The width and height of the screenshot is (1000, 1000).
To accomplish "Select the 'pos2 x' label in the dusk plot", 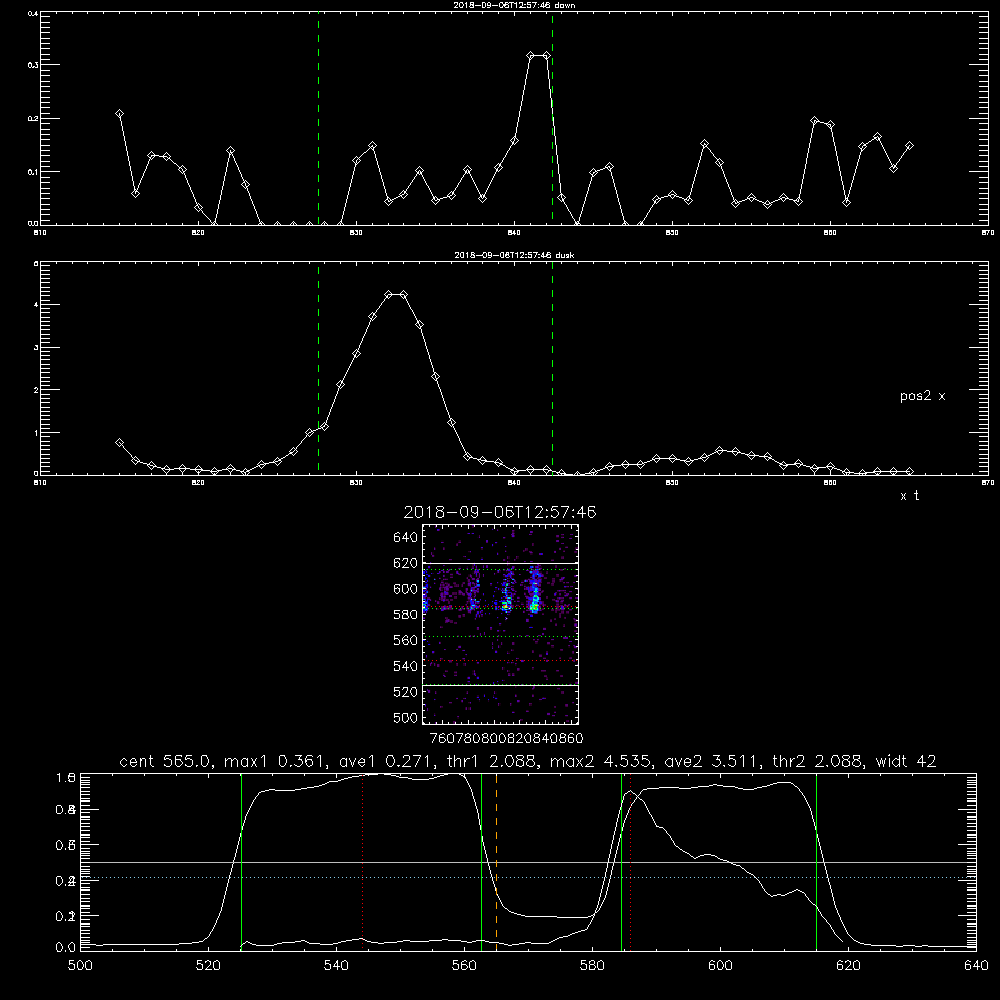I will 922,396.
